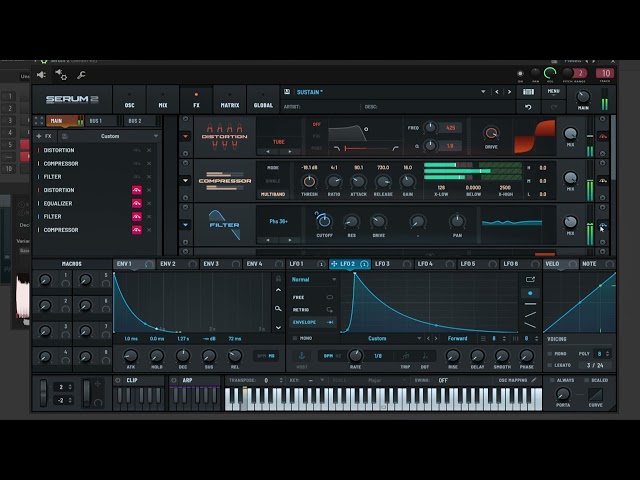The height and width of the screenshot is (480, 640).
Task: Open the preset browser bars icon
Action: 528,92
